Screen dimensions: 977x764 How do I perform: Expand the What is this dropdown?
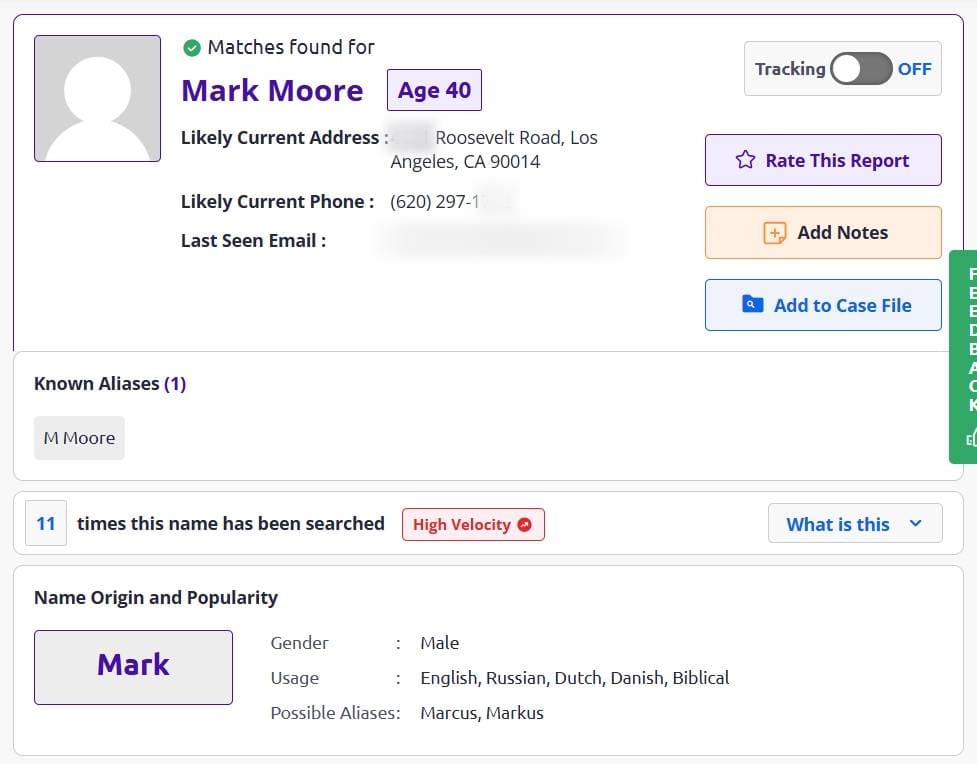pos(855,523)
